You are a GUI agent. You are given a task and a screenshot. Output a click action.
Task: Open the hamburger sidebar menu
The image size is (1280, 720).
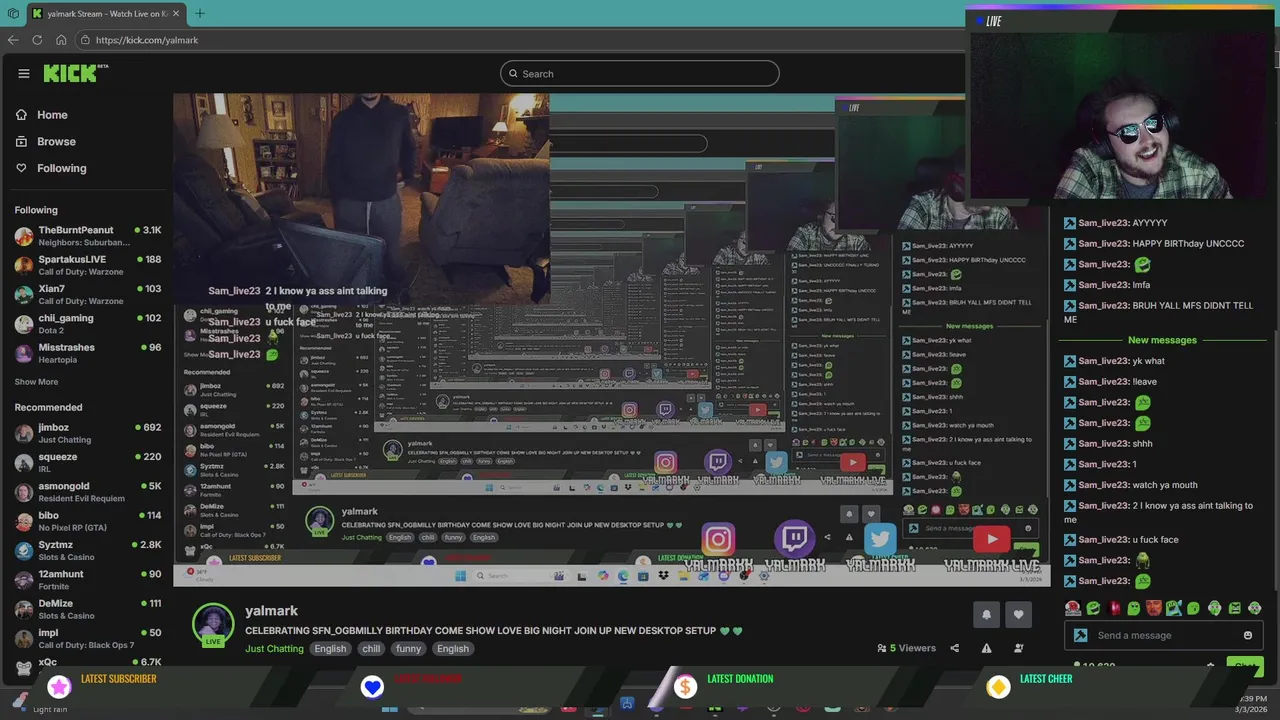pos(24,73)
